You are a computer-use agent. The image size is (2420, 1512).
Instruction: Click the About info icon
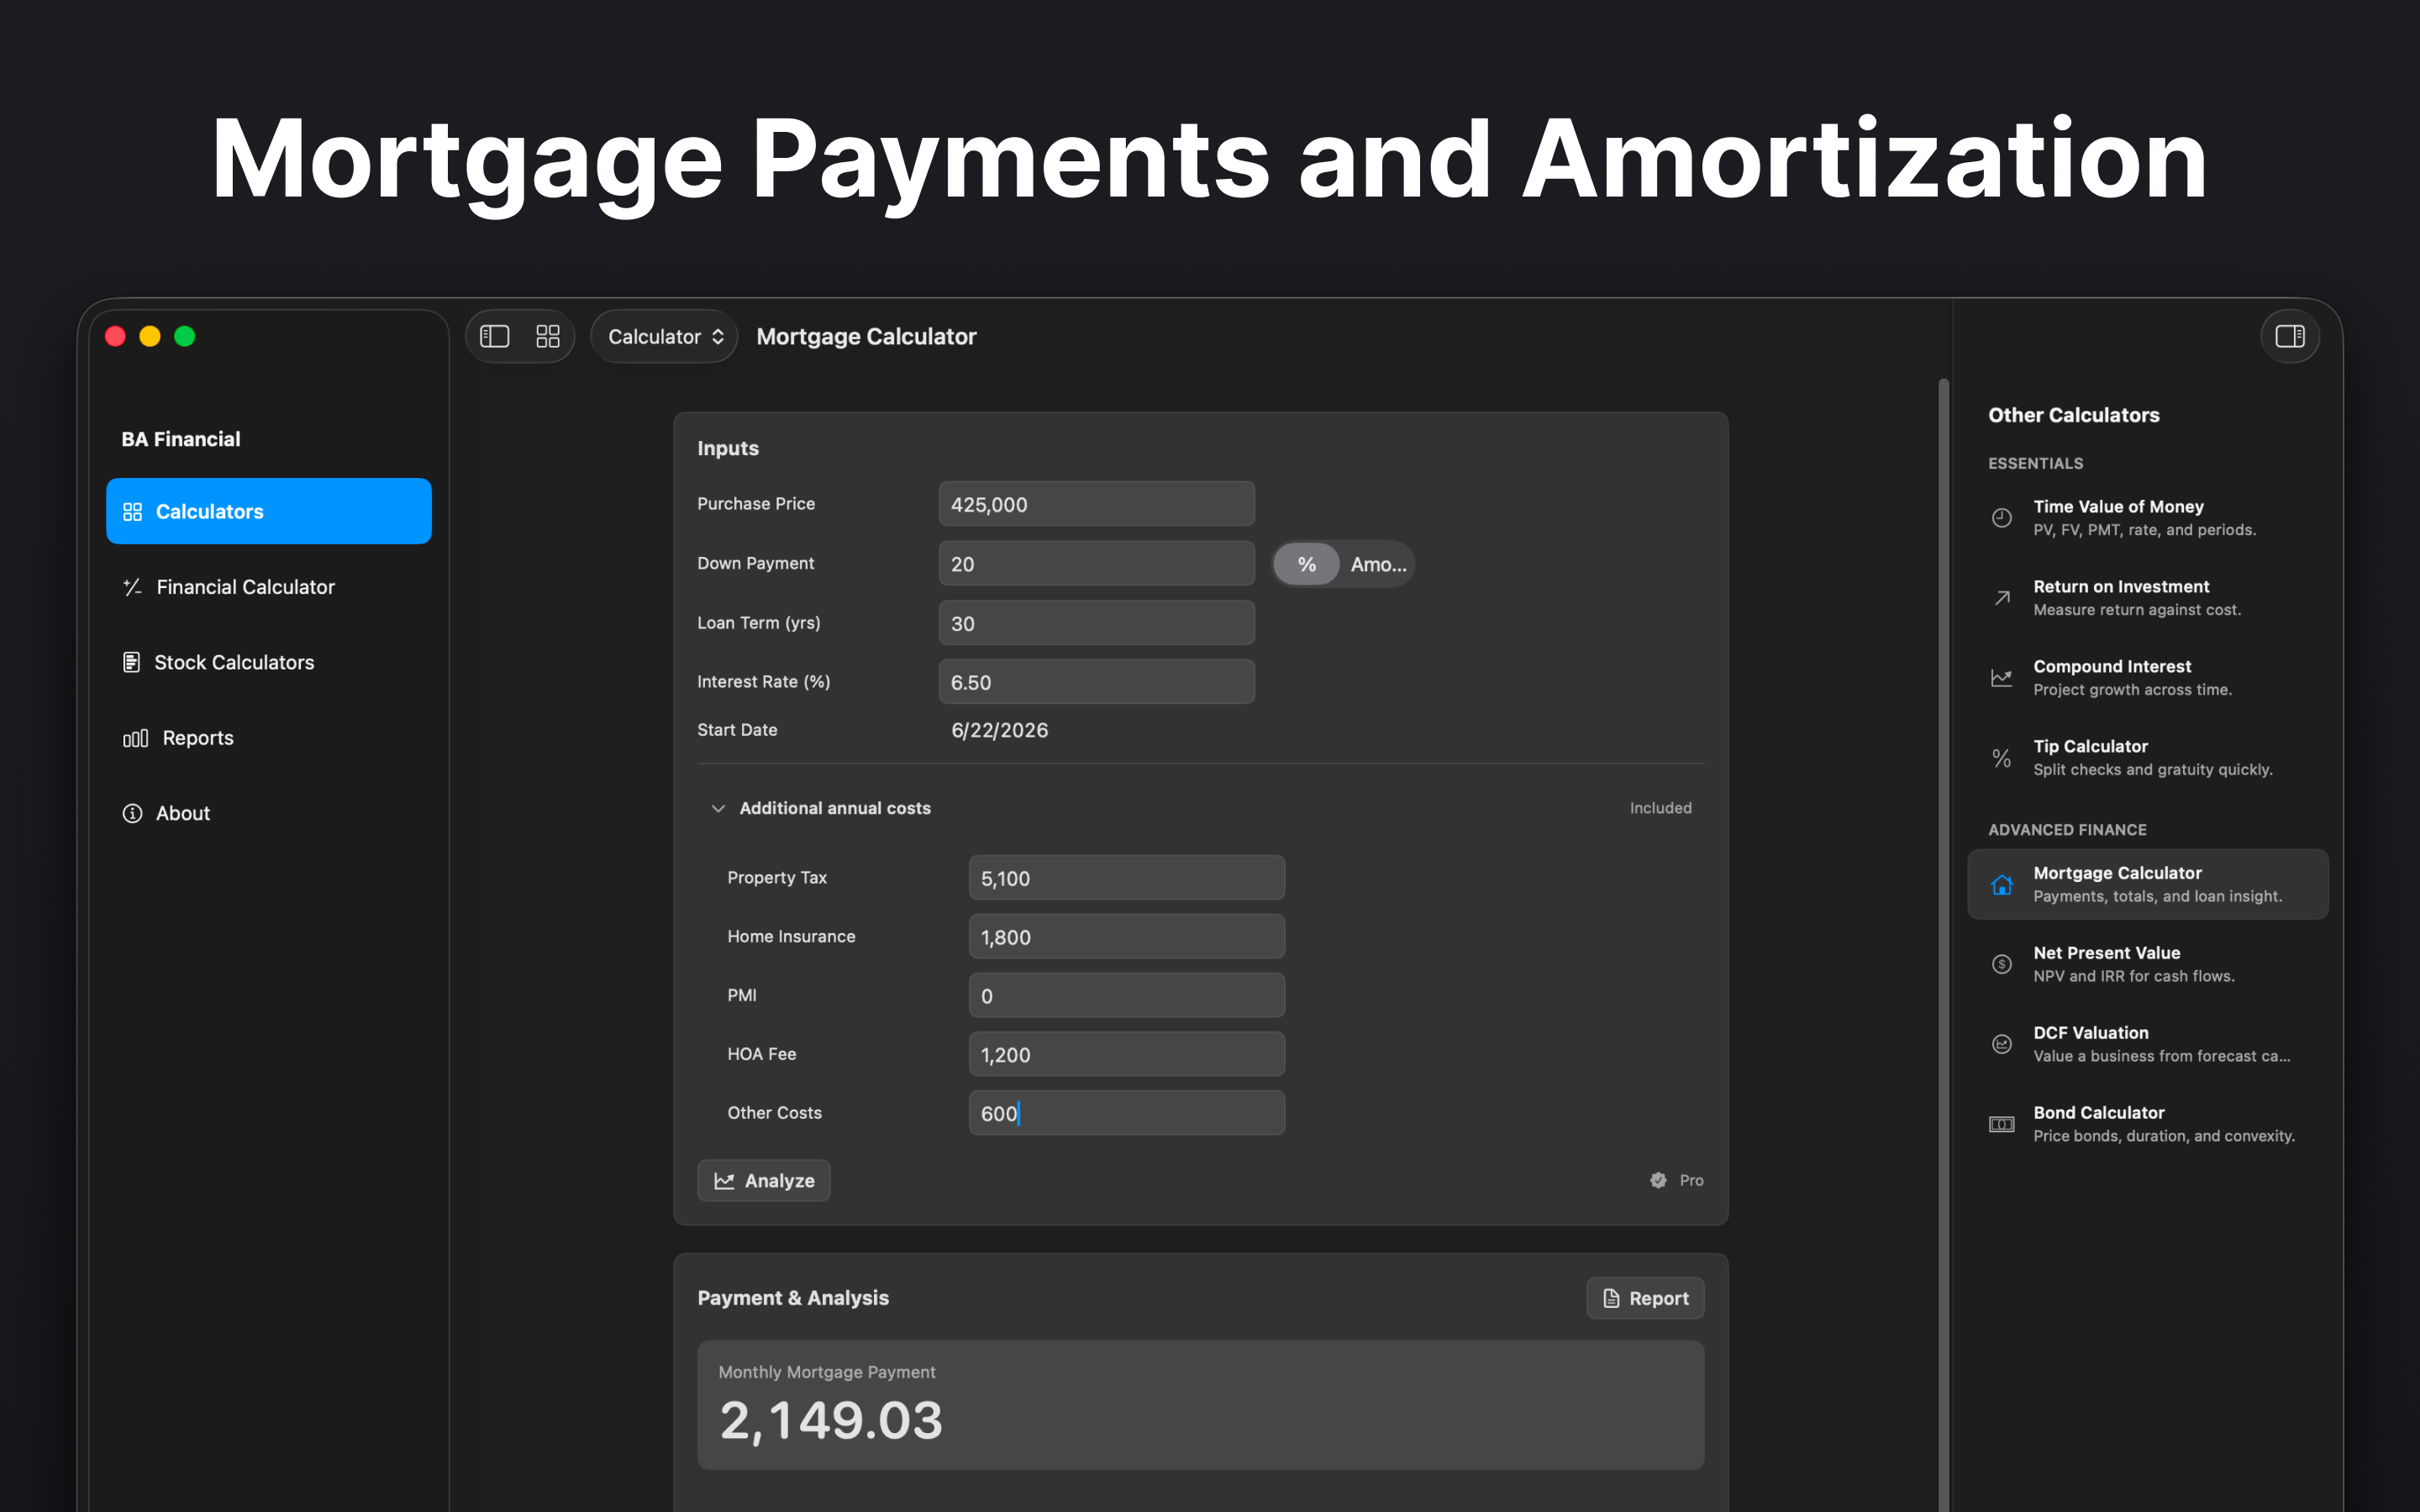pyautogui.click(x=132, y=813)
